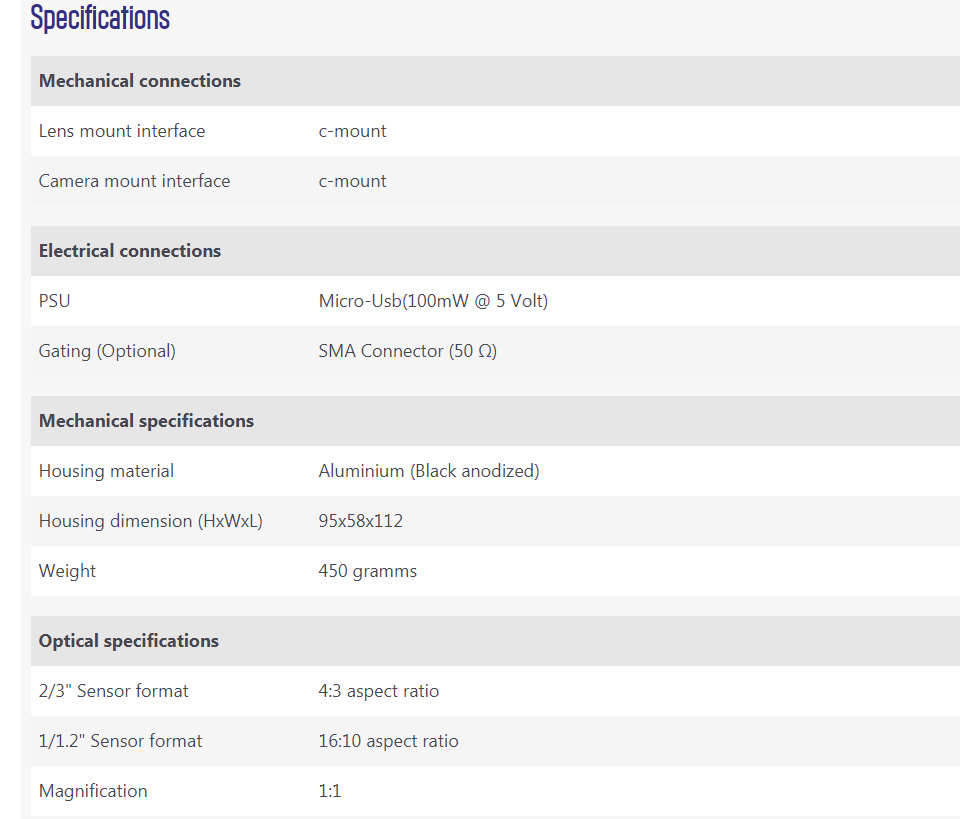
Task: Select the Gating (Optional) label
Action: click(107, 351)
